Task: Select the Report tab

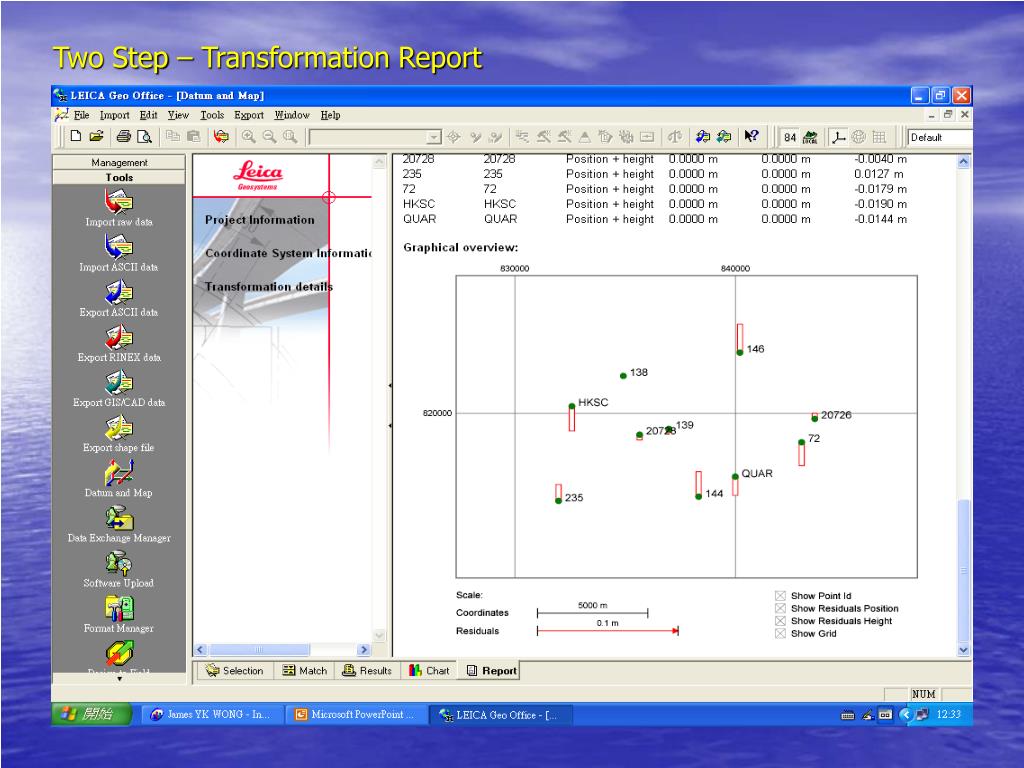Action: click(492, 671)
